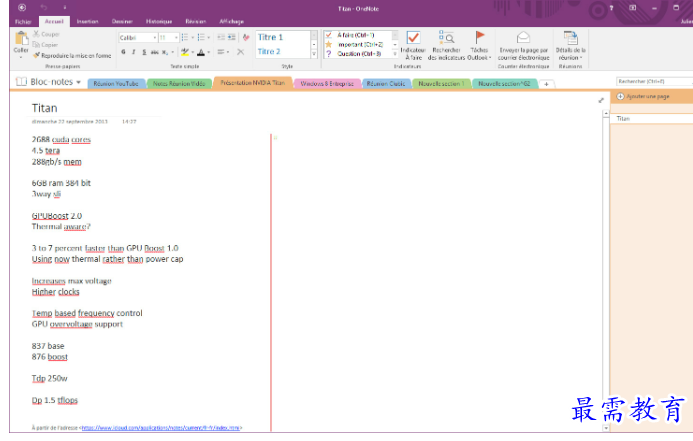Open the Windows 8 Entreprise section tab
The height and width of the screenshot is (441, 693).
327,84
